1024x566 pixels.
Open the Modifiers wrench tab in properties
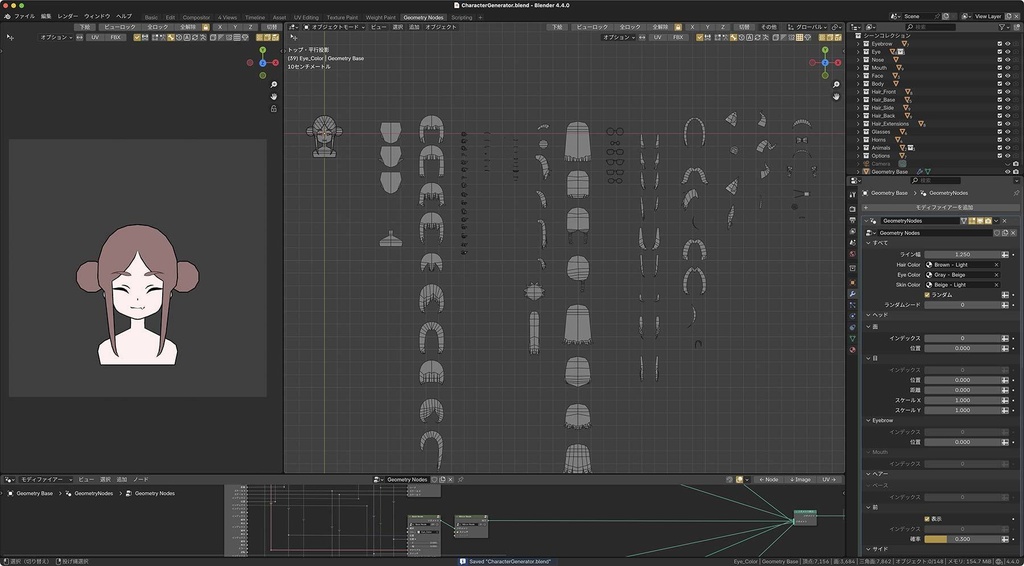pyautogui.click(x=852, y=294)
